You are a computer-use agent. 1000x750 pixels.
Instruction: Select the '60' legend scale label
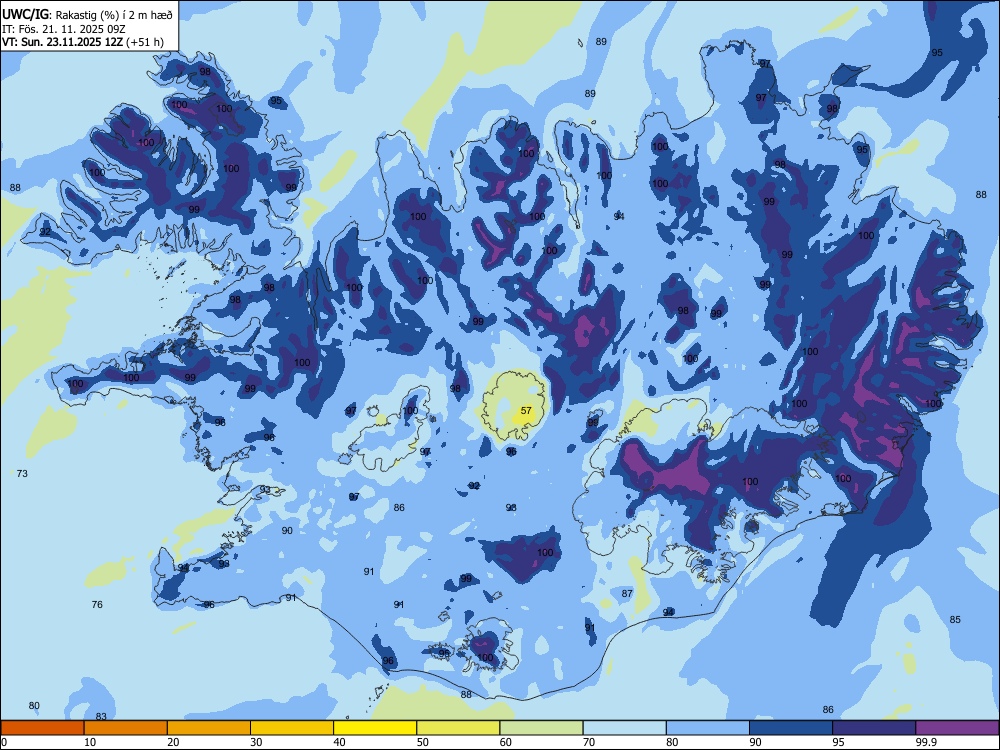click(506, 742)
